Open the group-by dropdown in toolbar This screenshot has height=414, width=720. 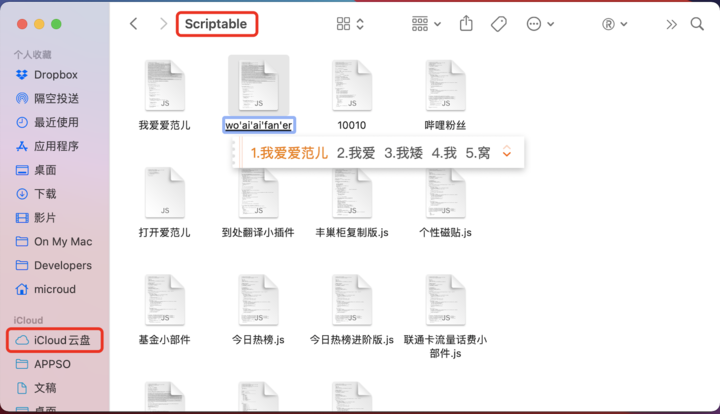(426, 24)
